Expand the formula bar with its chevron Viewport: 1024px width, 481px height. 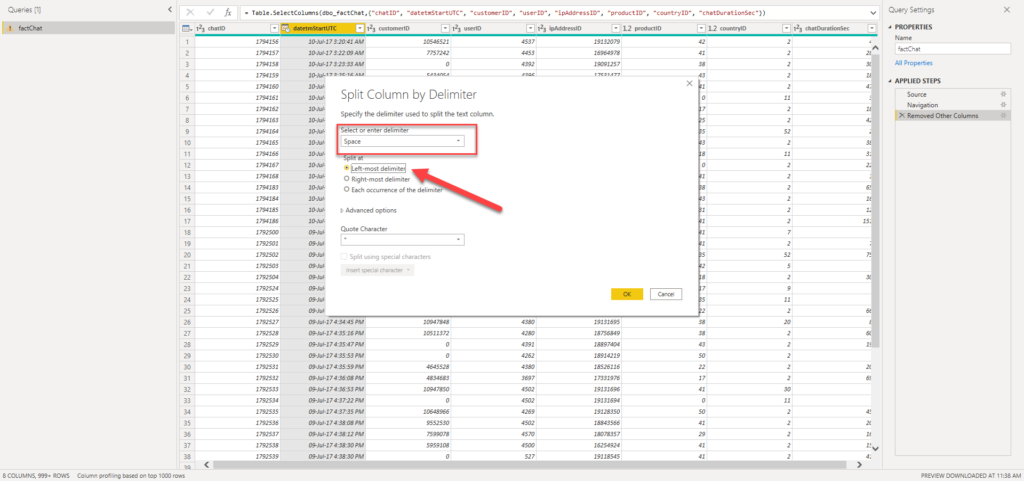pyautogui.click(x=874, y=12)
